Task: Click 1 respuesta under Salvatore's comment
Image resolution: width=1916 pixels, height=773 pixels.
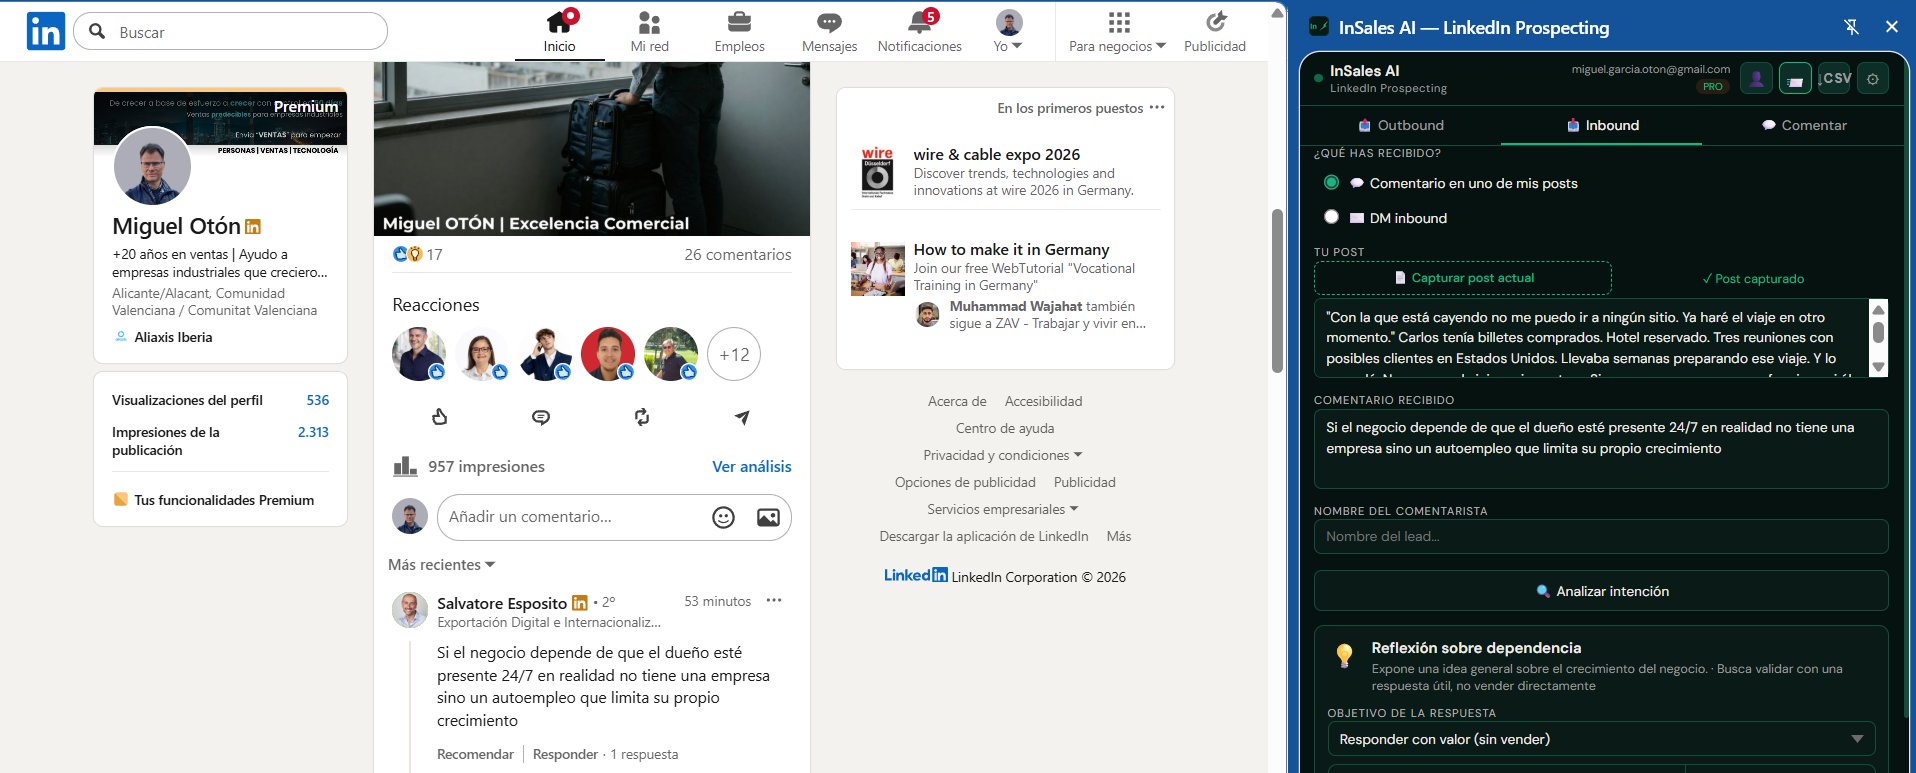Action: coord(644,754)
